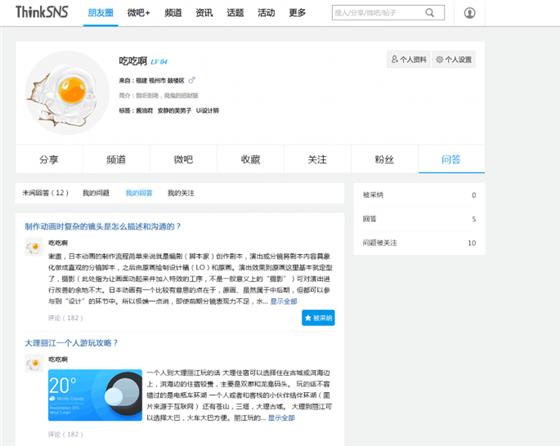Open 个人资料 profile info button
560x446 pixels.
pyautogui.click(x=409, y=59)
